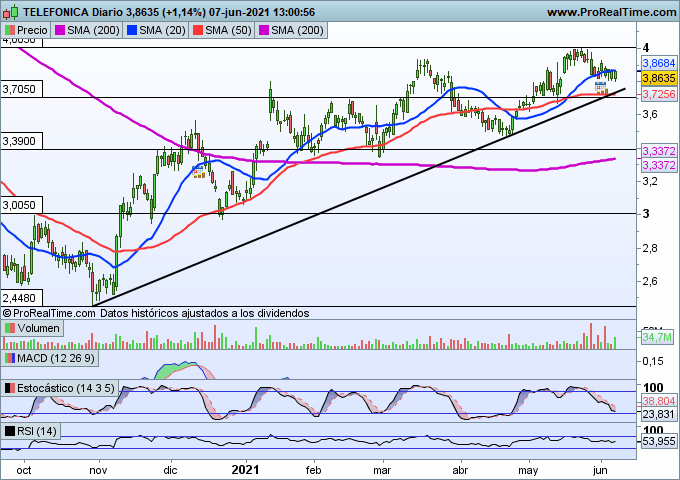Click the may month label on time axis
The height and width of the screenshot is (480, 680).
(528, 471)
